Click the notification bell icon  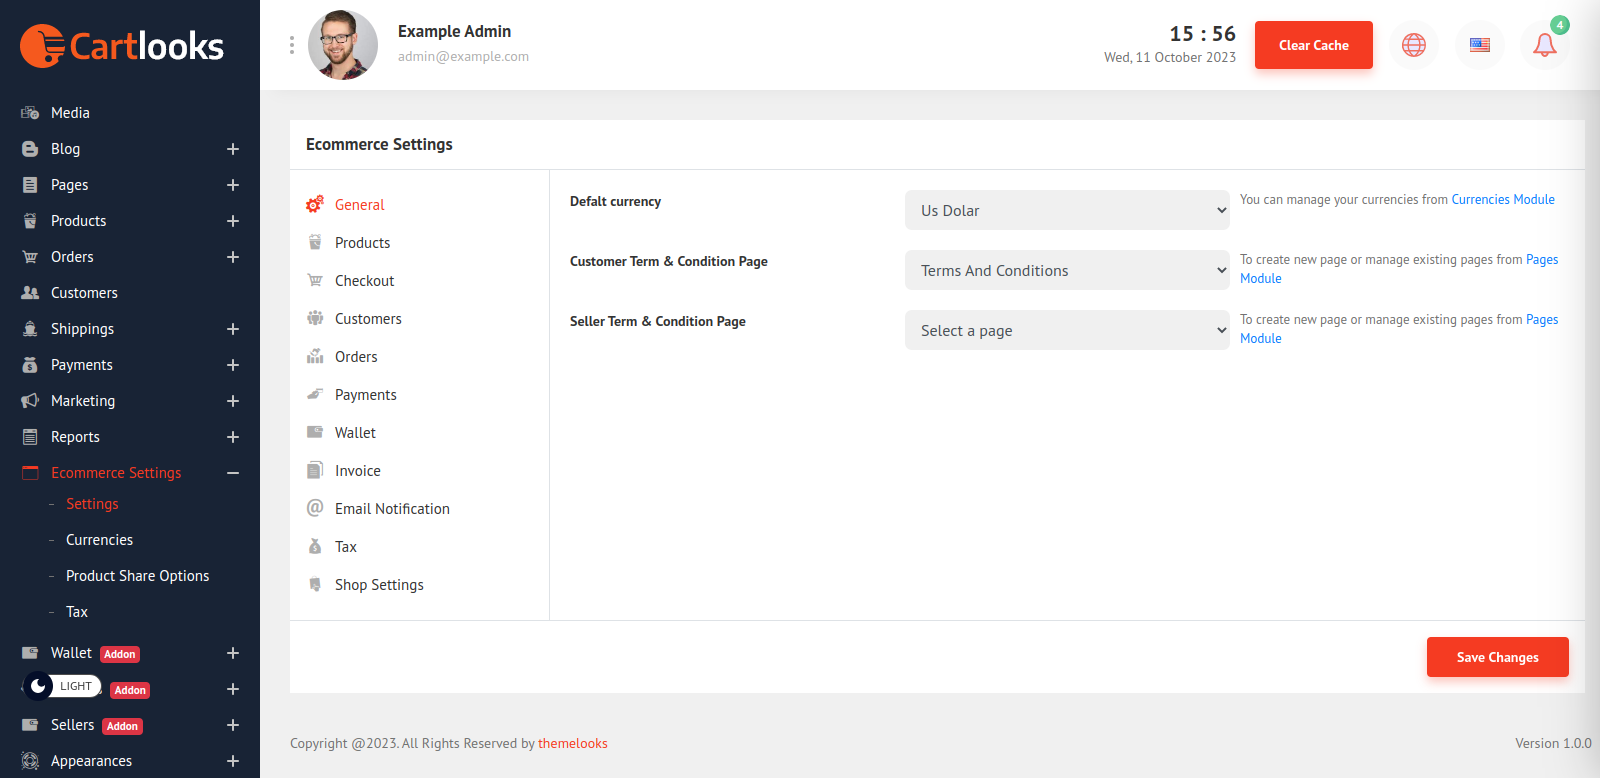[1544, 45]
